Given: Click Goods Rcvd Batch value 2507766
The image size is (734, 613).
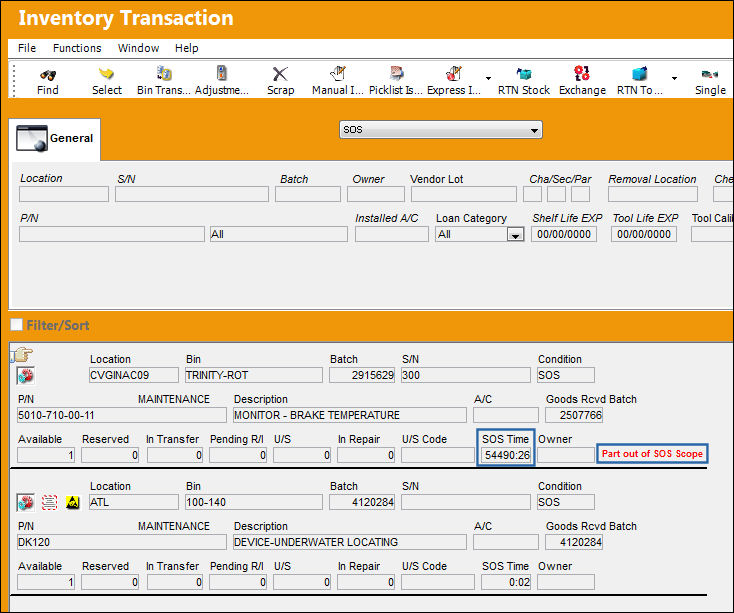Looking at the screenshot, I should click(574, 415).
